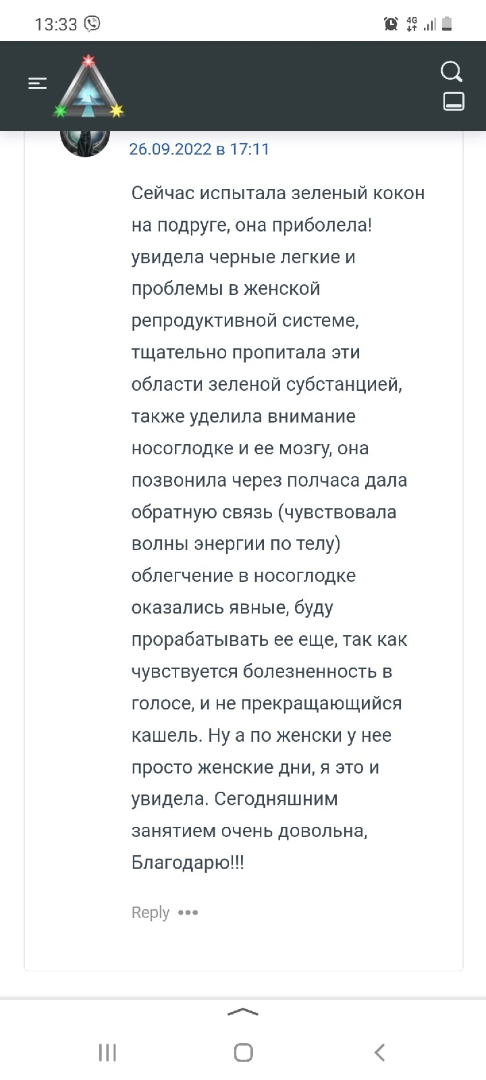Tap the triangle site logo

point(89,86)
